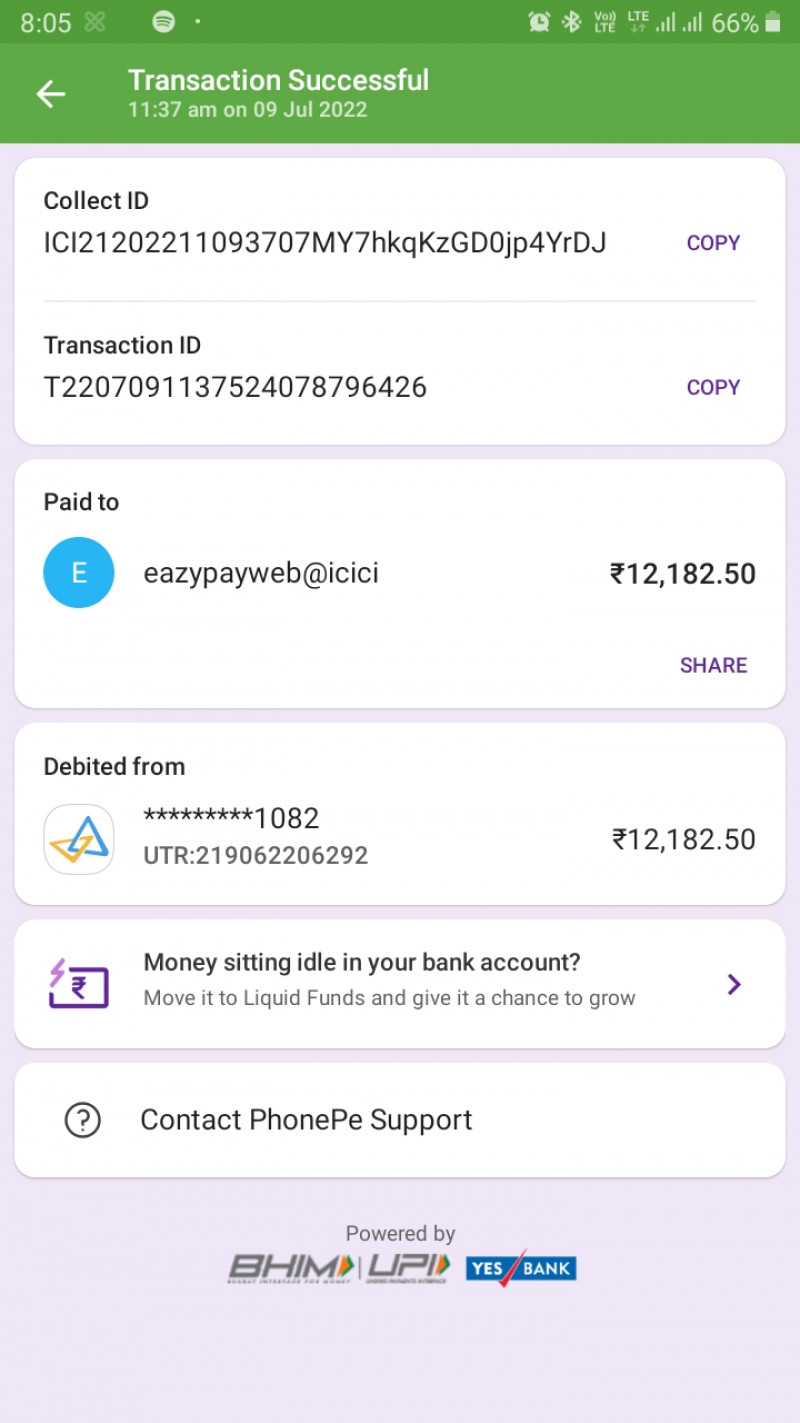This screenshot has width=800, height=1423.
Task: Copy the Collect ID
Action: pos(713,243)
